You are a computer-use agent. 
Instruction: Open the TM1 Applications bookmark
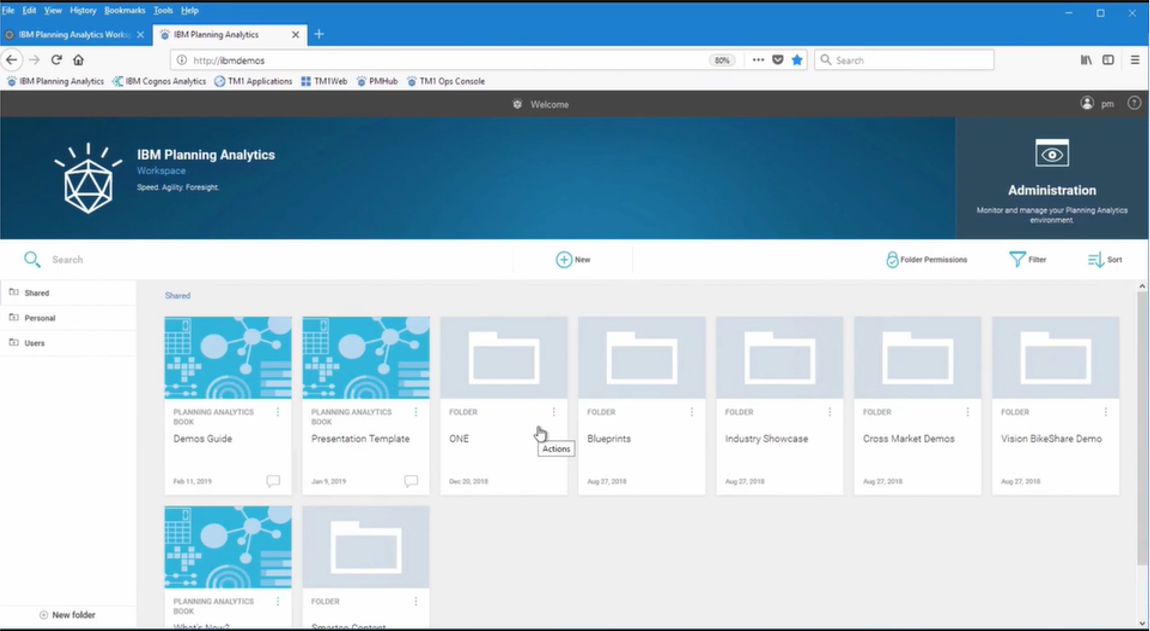click(x=253, y=81)
